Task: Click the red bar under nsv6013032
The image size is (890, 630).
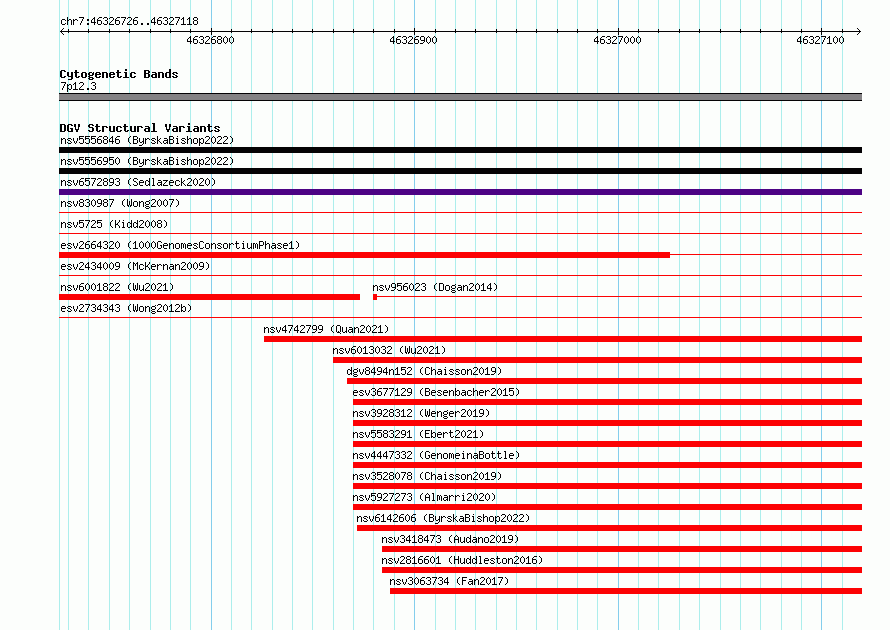Action: [x=598, y=360]
